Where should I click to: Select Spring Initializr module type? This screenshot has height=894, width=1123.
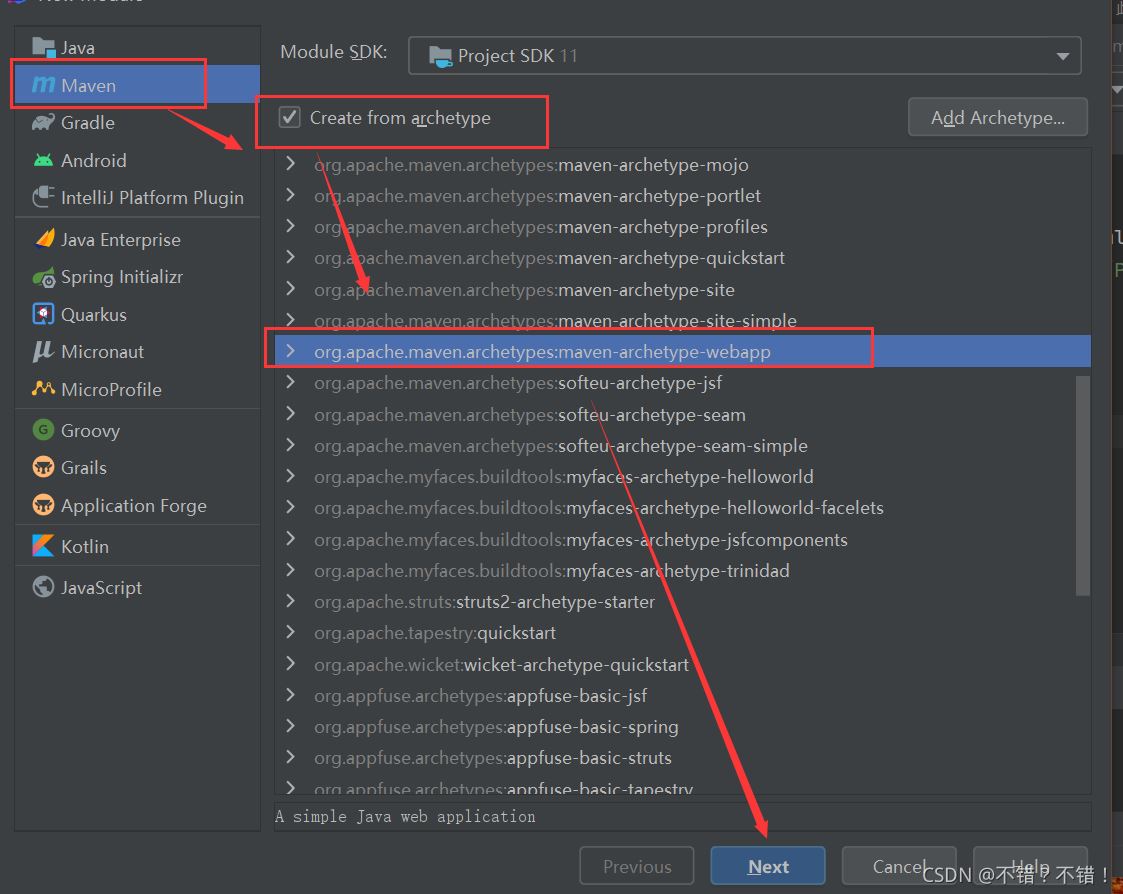coord(137,277)
